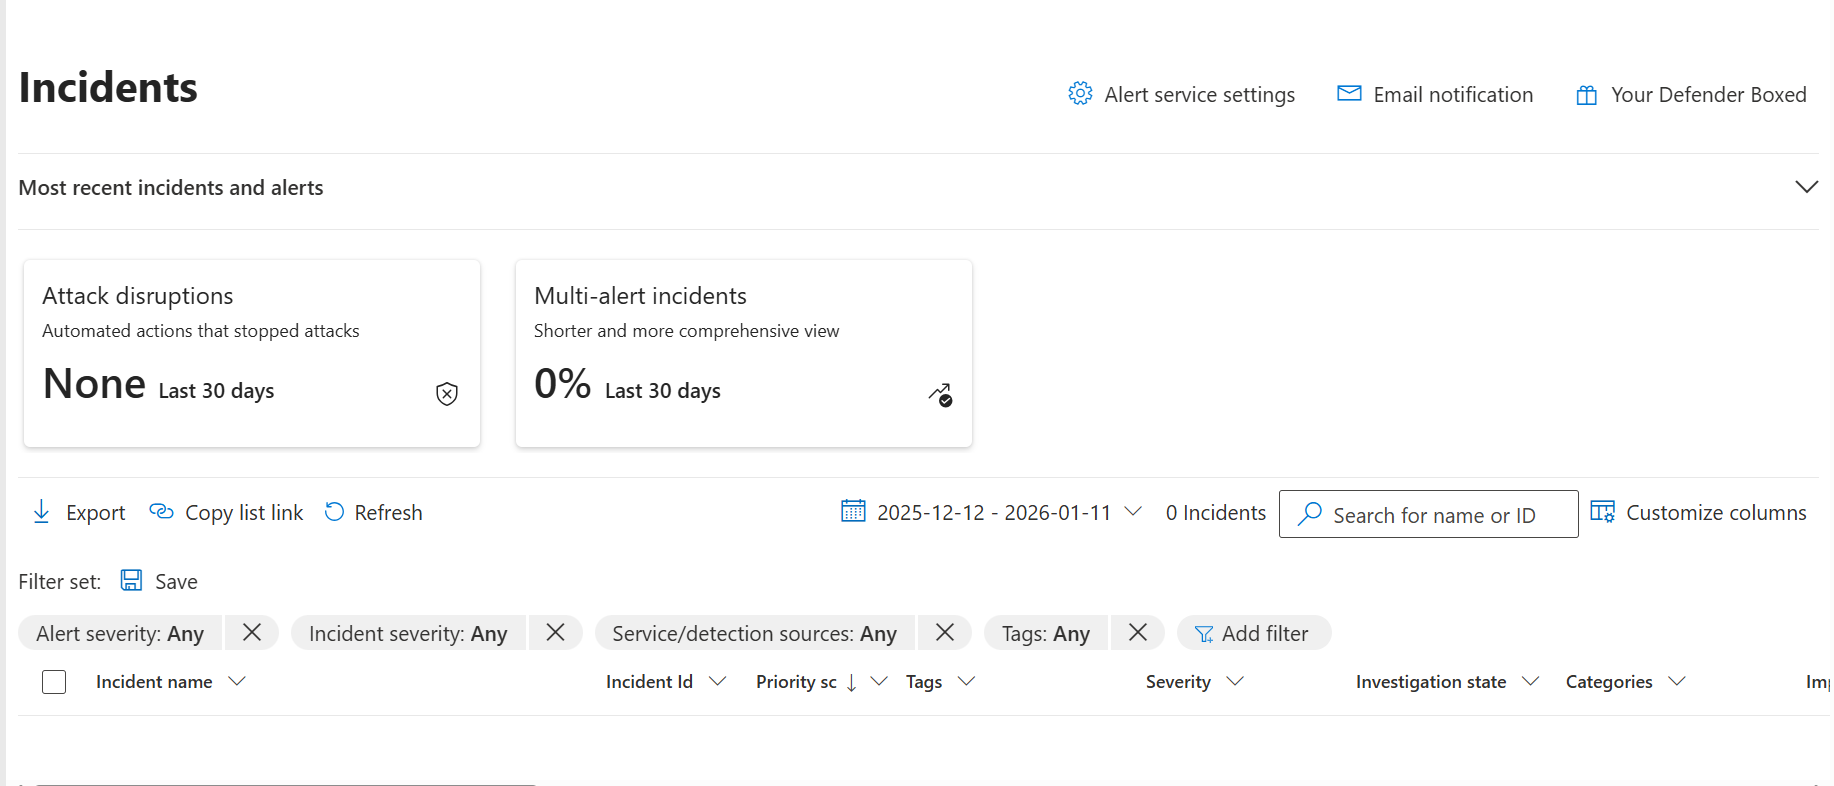The width and height of the screenshot is (1834, 786).
Task: Remove the Alert severity filter
Action: tap(252, 632)
